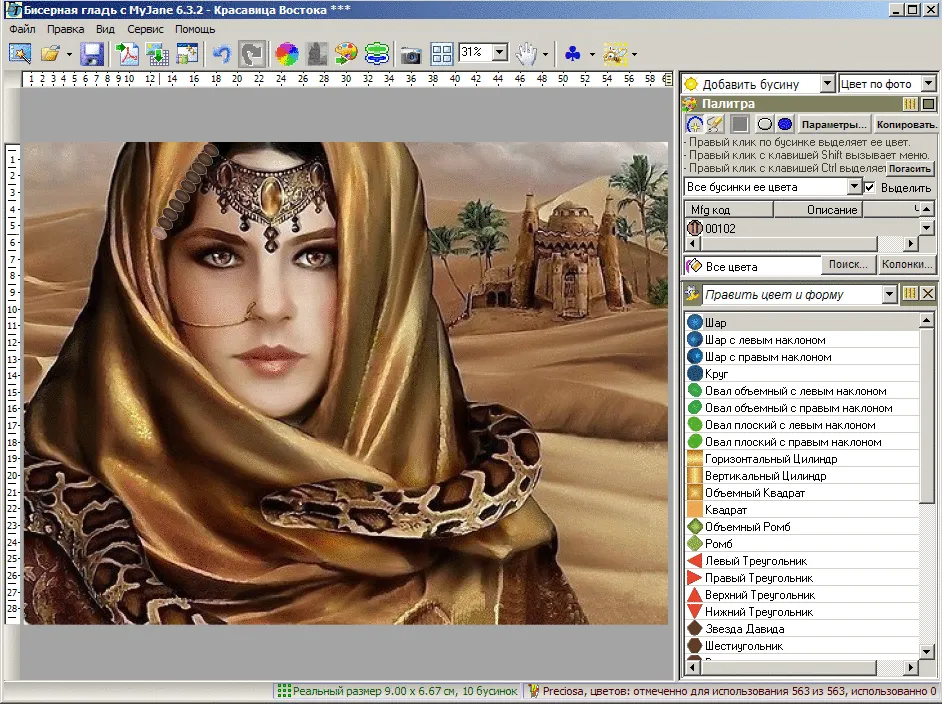The width and height of the screenshot is (942, 704).
Task: Click the shape list's scroll-down arrow
Action: 926,651
